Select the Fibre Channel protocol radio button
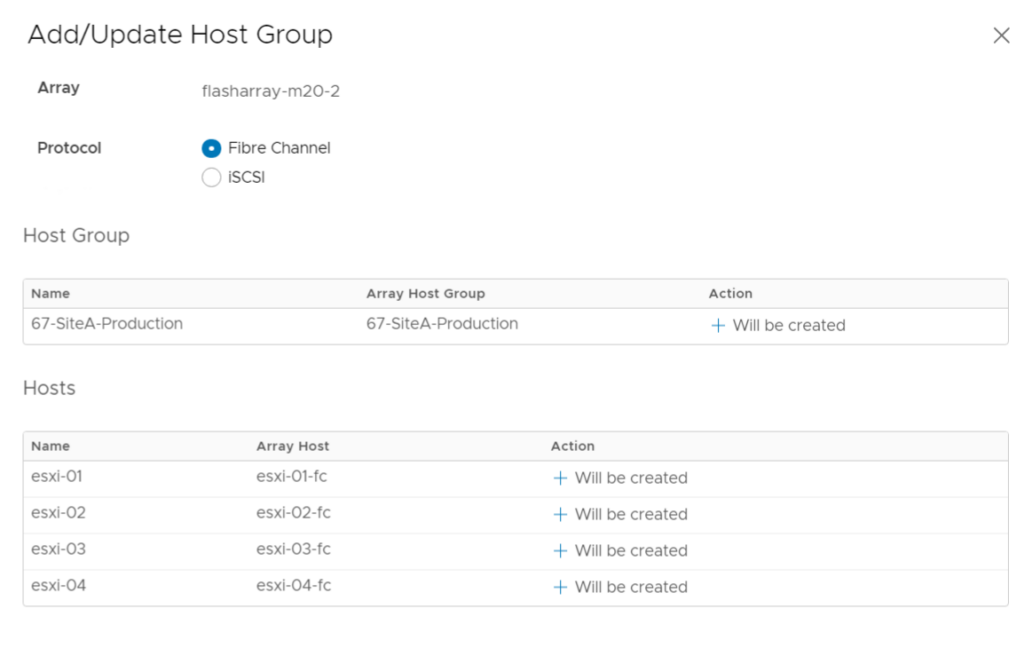 (x=211, y=148)
